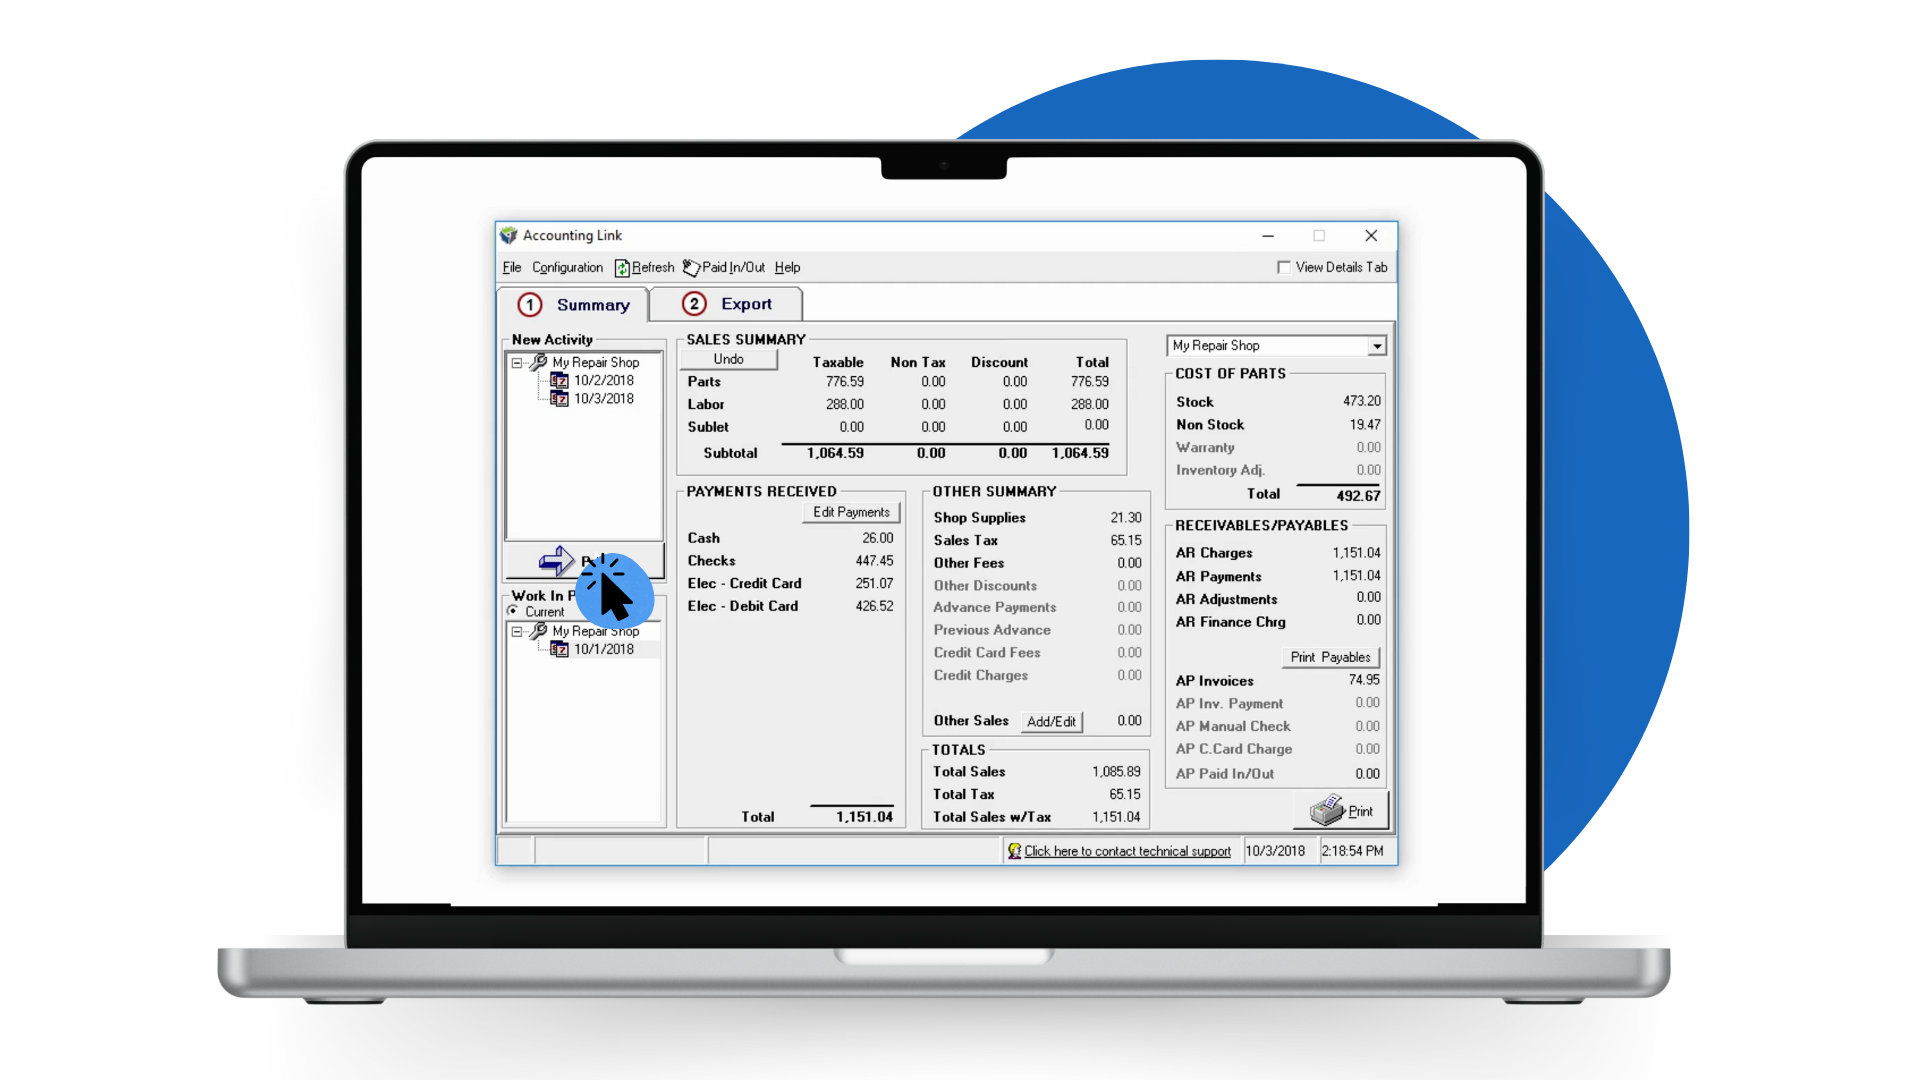Open the Configuration menu
Viewport: 1920px width, 1080px height.
tap(567, 268)
